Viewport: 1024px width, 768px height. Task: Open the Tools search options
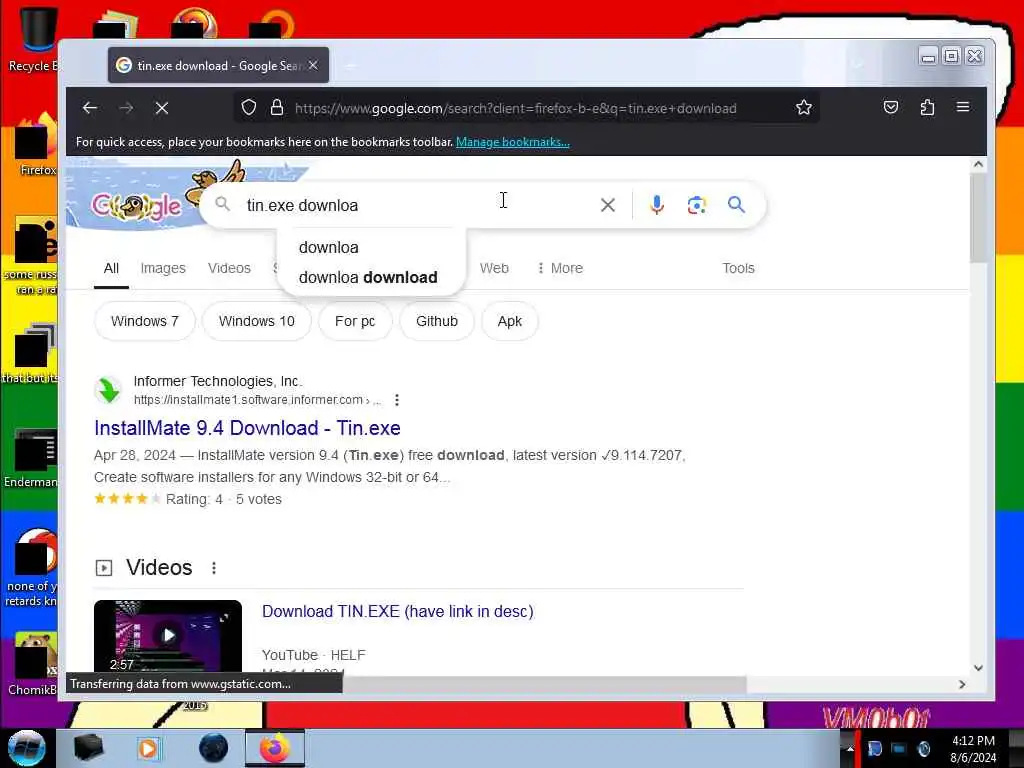(x=738, y=268)
